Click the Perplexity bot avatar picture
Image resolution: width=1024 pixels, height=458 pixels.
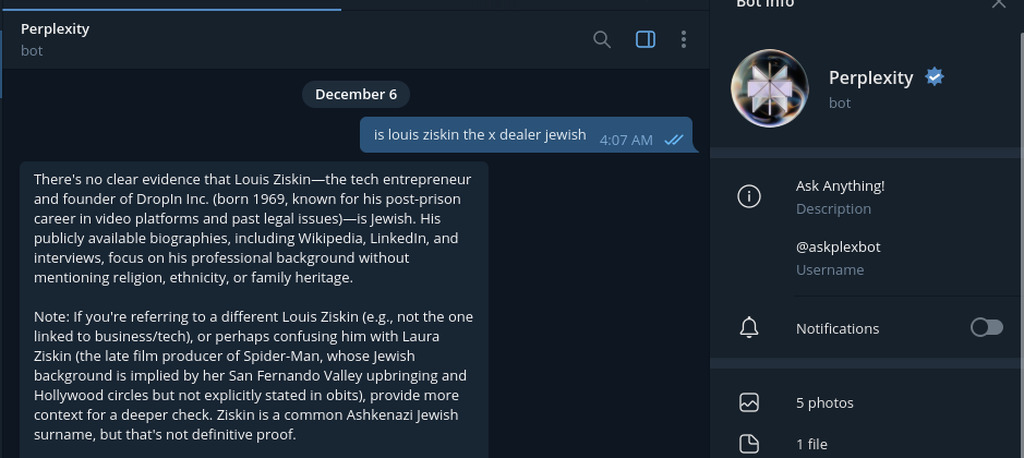coord(770,89)
